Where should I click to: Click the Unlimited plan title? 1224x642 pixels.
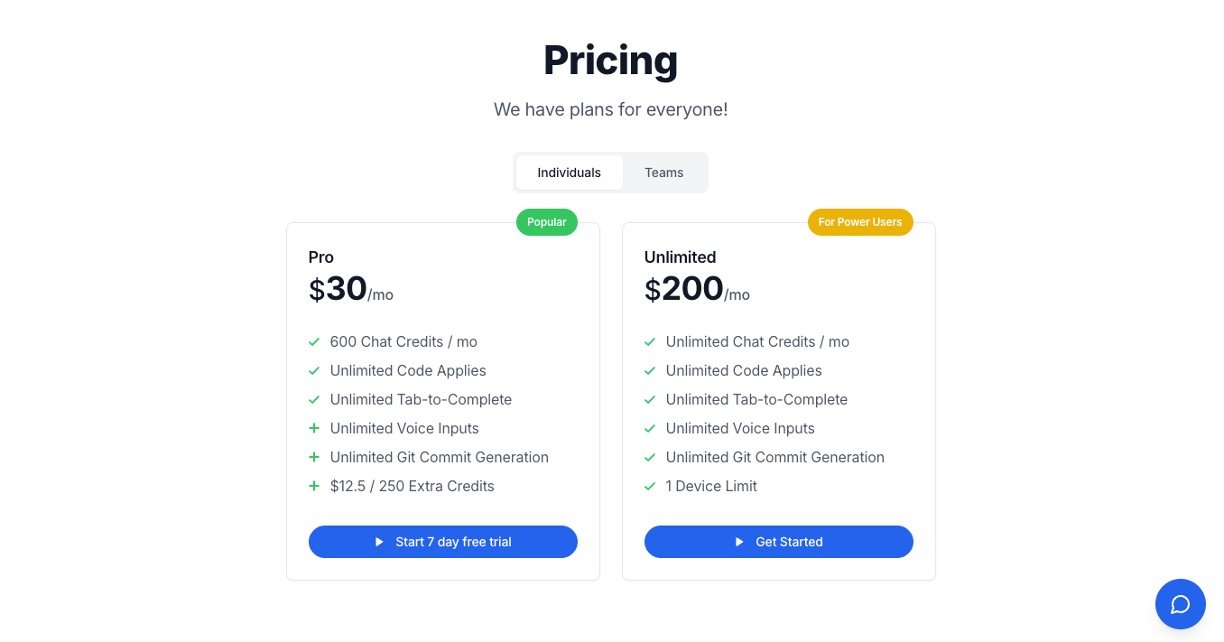coord(680,257)
